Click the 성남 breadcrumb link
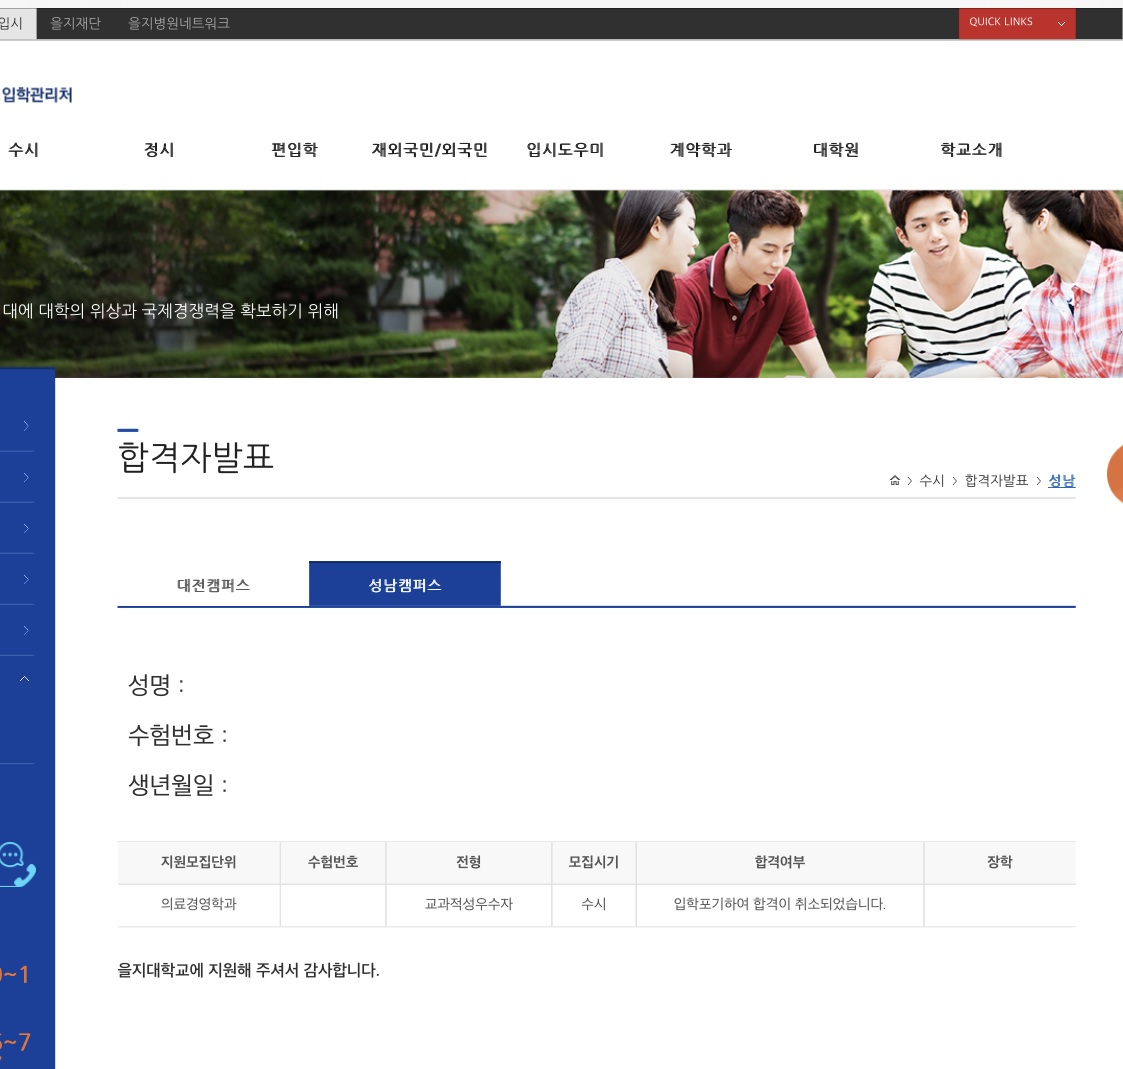The width and height of the screenshot is (1123, 1069). (1061, 480)
